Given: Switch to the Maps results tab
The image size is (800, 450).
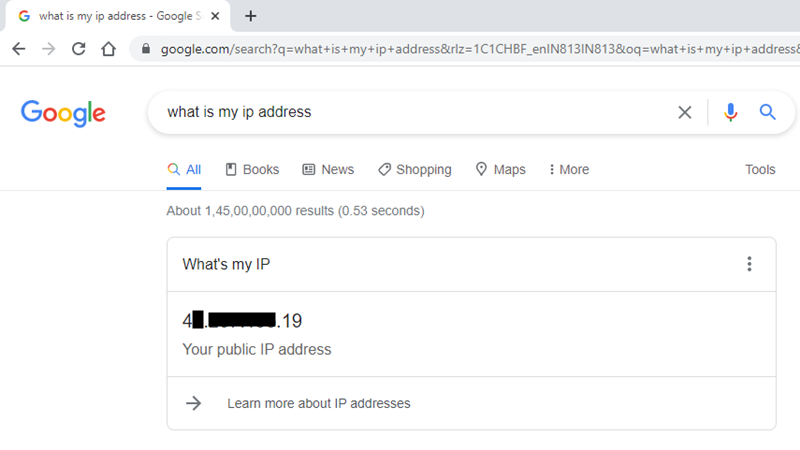Looking at the screenshot, I should point(501,169).
